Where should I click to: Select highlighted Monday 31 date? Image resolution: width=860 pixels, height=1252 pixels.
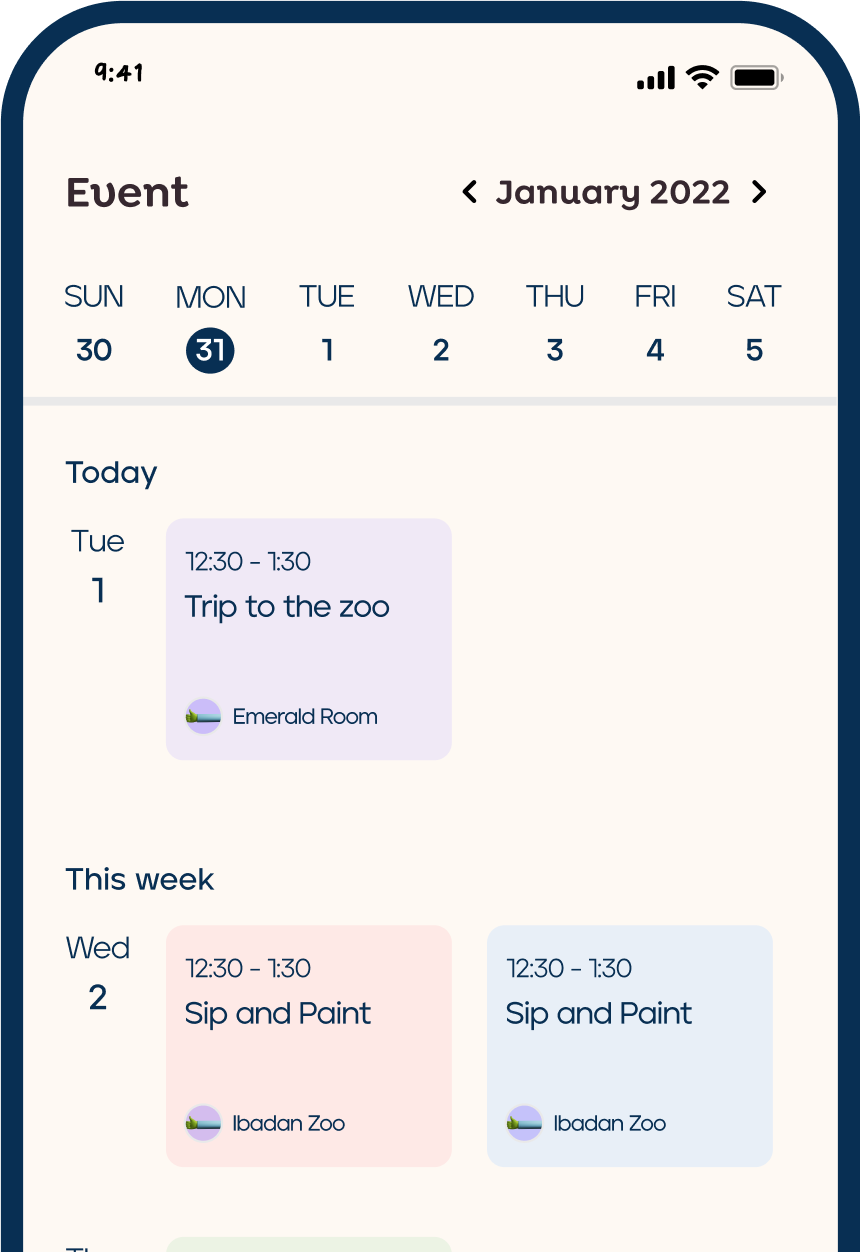(x=210, y=350)
